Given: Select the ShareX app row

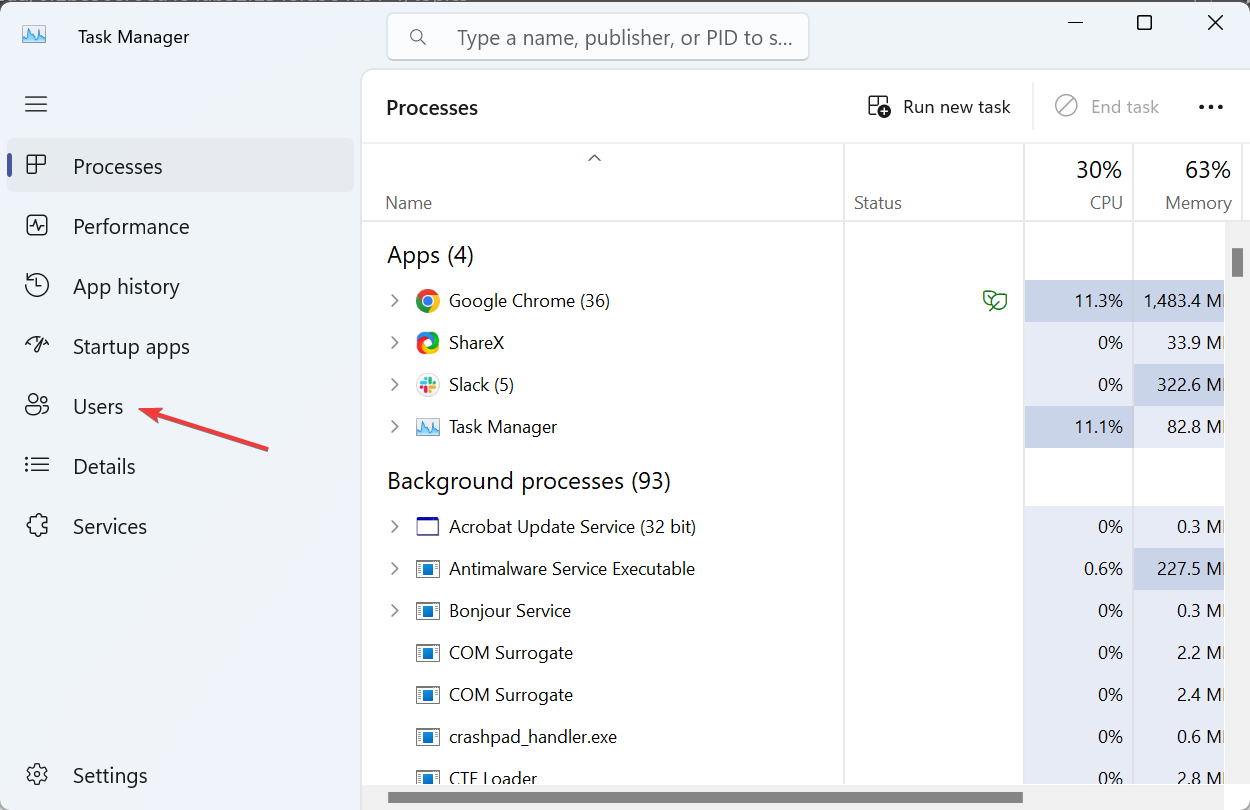Looking at the screenshot, I should [x=476, y=343].
